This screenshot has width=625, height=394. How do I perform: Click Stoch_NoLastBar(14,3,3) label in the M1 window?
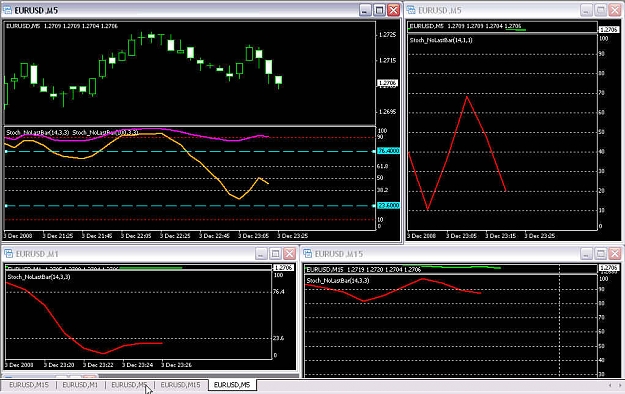click(x=39, y=277)
